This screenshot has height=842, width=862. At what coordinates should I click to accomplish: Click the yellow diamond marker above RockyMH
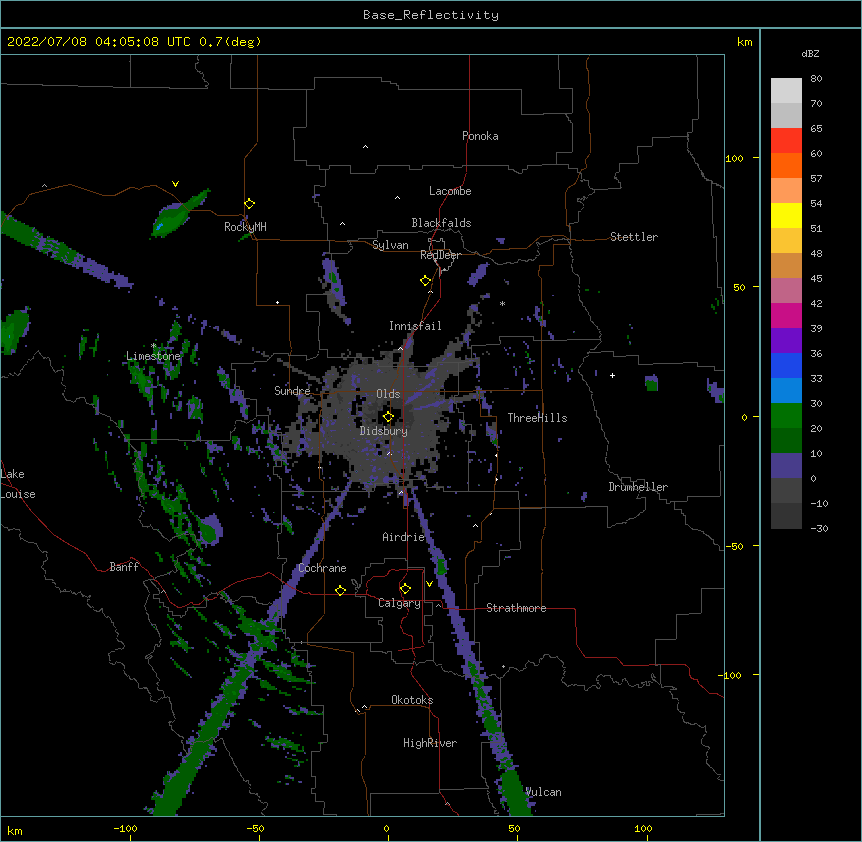click(250, 204)
